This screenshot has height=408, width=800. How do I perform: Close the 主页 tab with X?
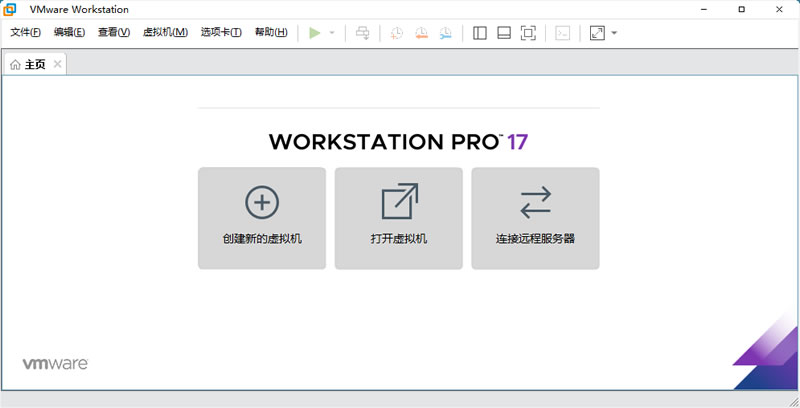[58, 65]
